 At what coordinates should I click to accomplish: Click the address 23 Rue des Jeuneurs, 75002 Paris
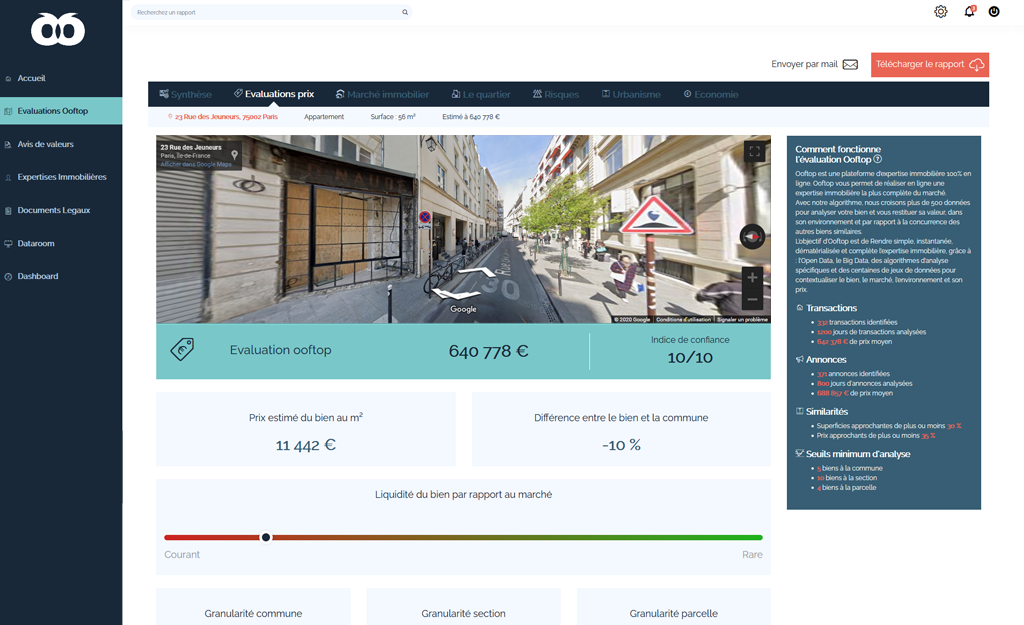tap(227, 117)
